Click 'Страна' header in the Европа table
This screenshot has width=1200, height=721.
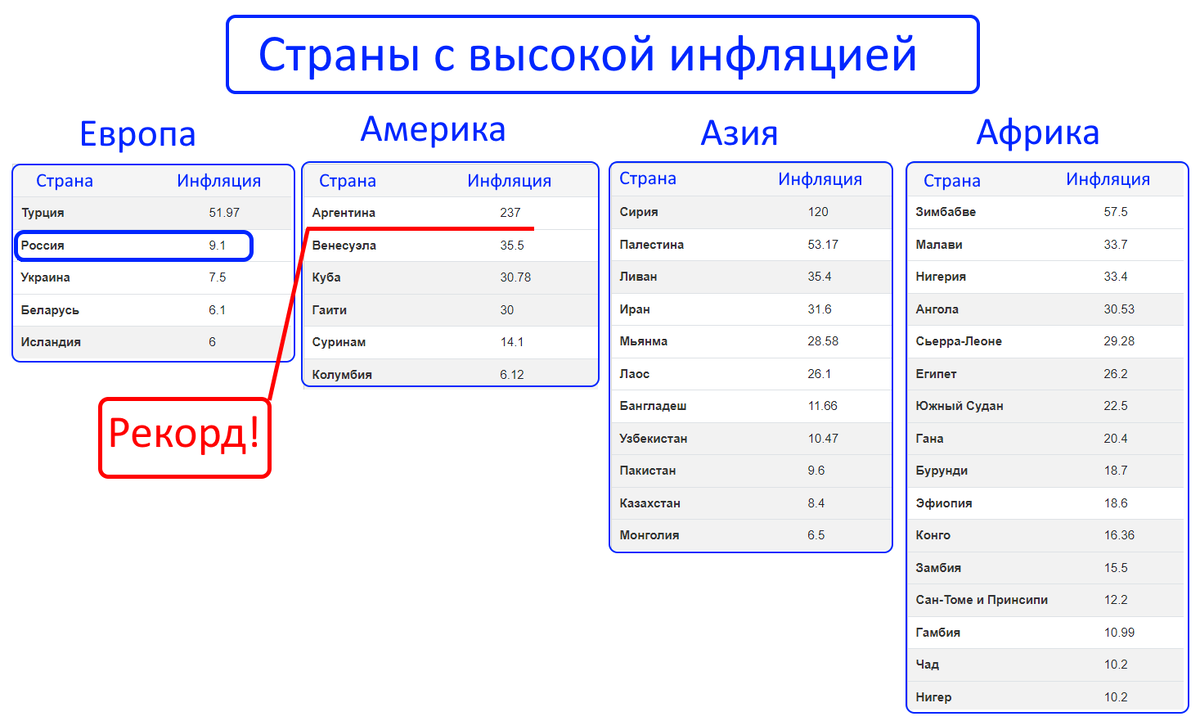64,181
